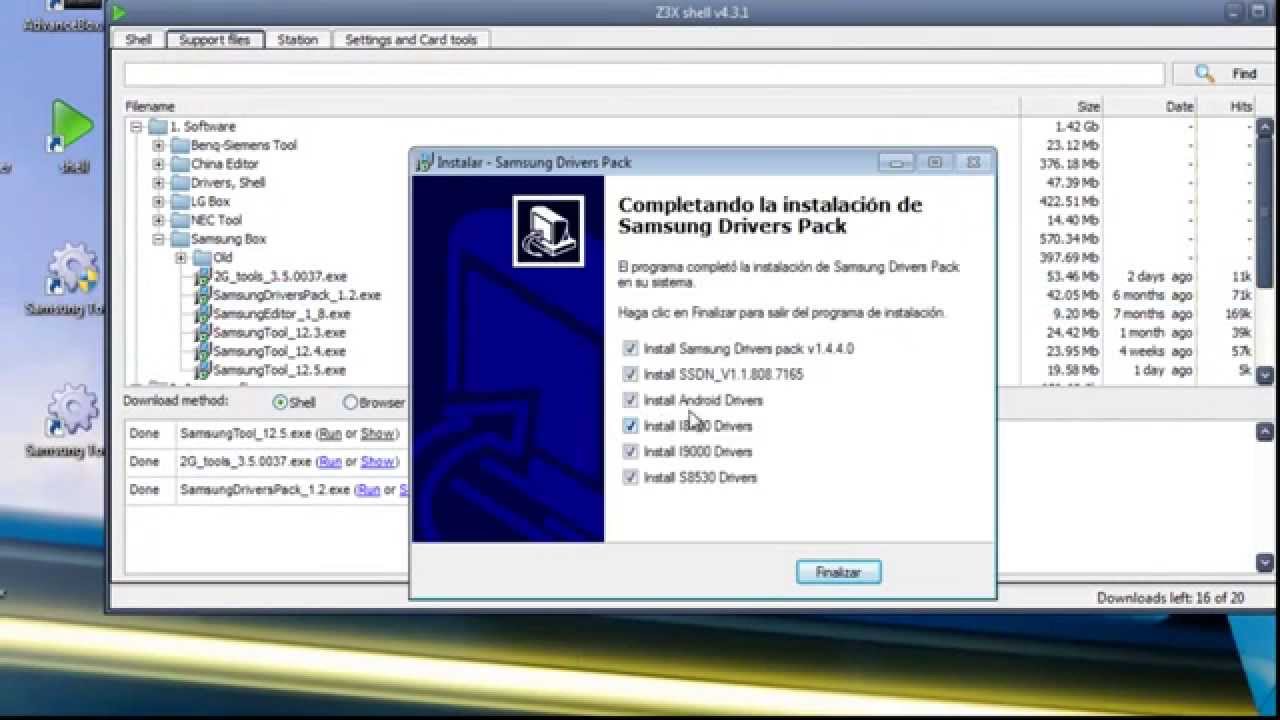Viewport: 1280px width, 720px height.
Task: Click the green Z3X play icon in title bar
Action: (x=119, y=13)
